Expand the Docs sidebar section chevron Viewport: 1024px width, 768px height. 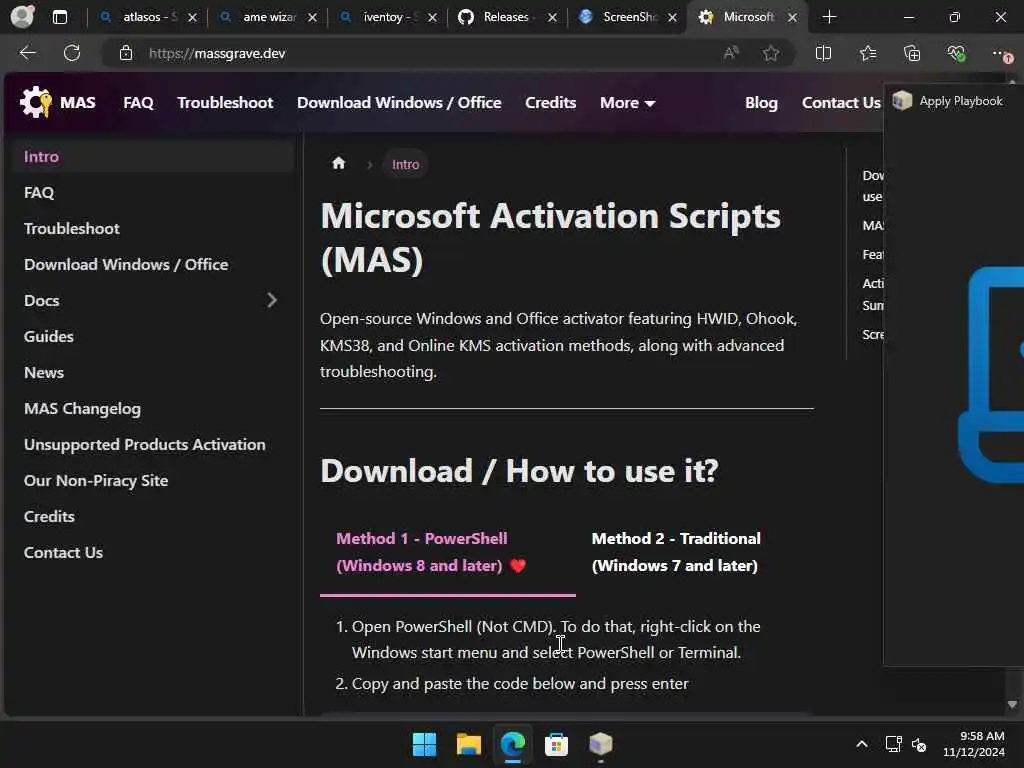(272, 300)
